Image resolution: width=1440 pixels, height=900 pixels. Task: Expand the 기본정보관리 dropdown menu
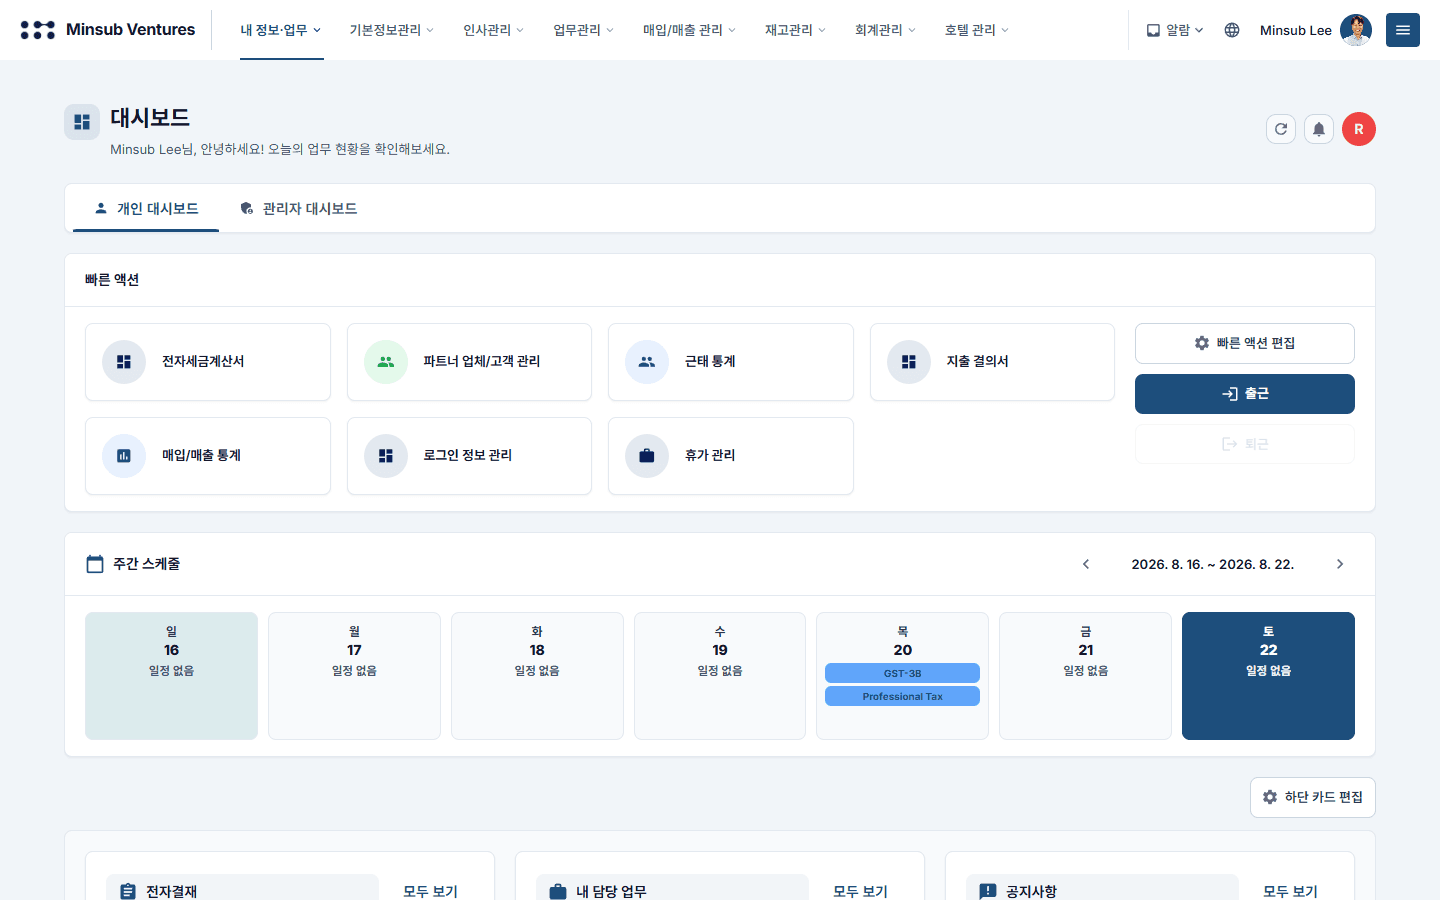click(392, 30)
